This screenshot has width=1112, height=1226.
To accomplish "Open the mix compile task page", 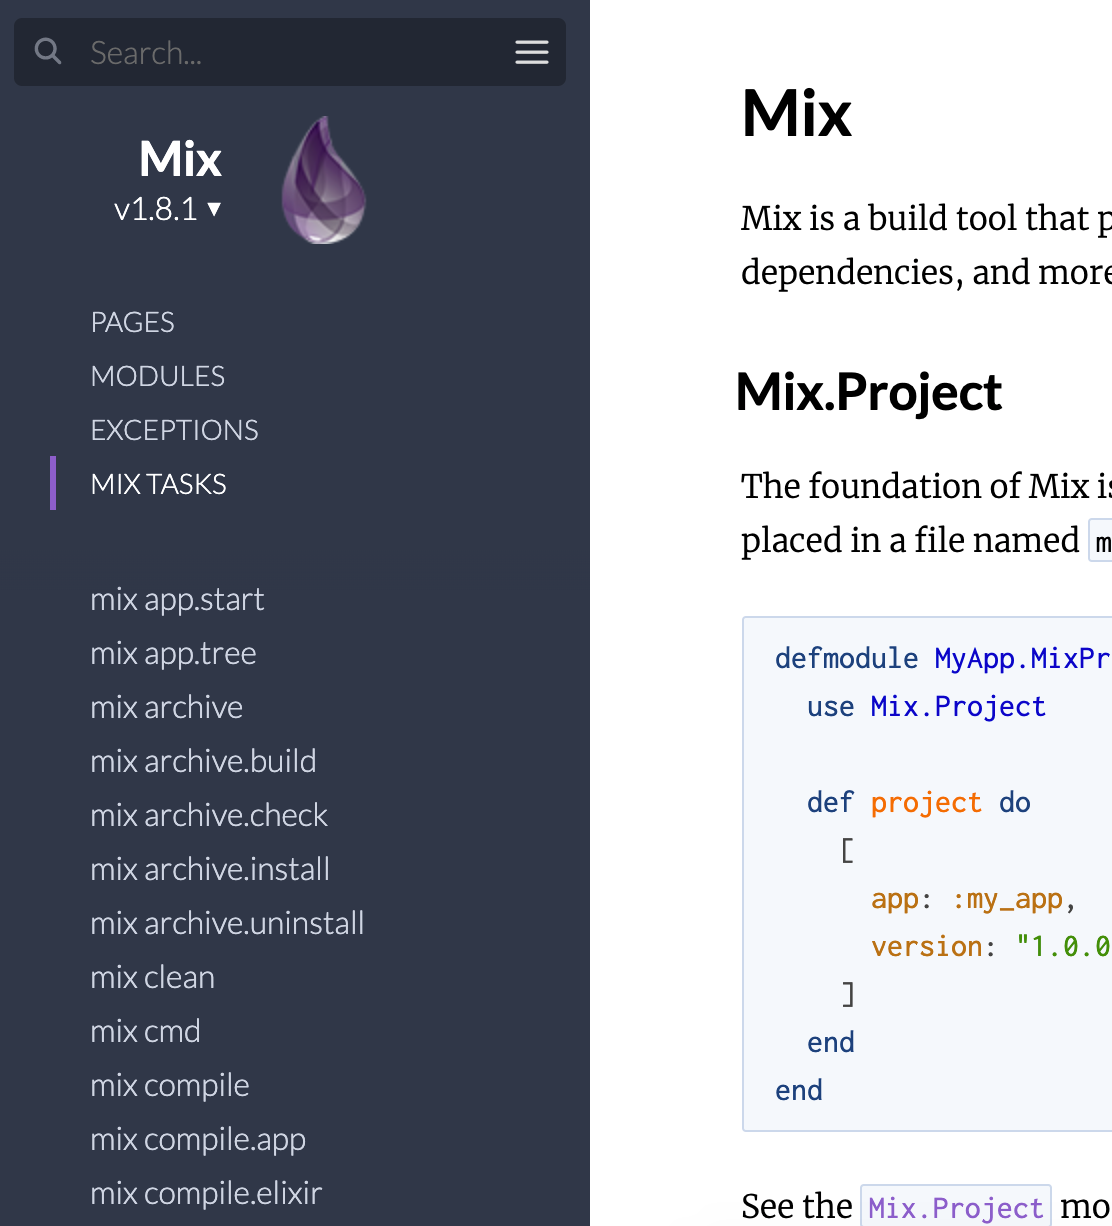I will click(x=169, y=1085).
